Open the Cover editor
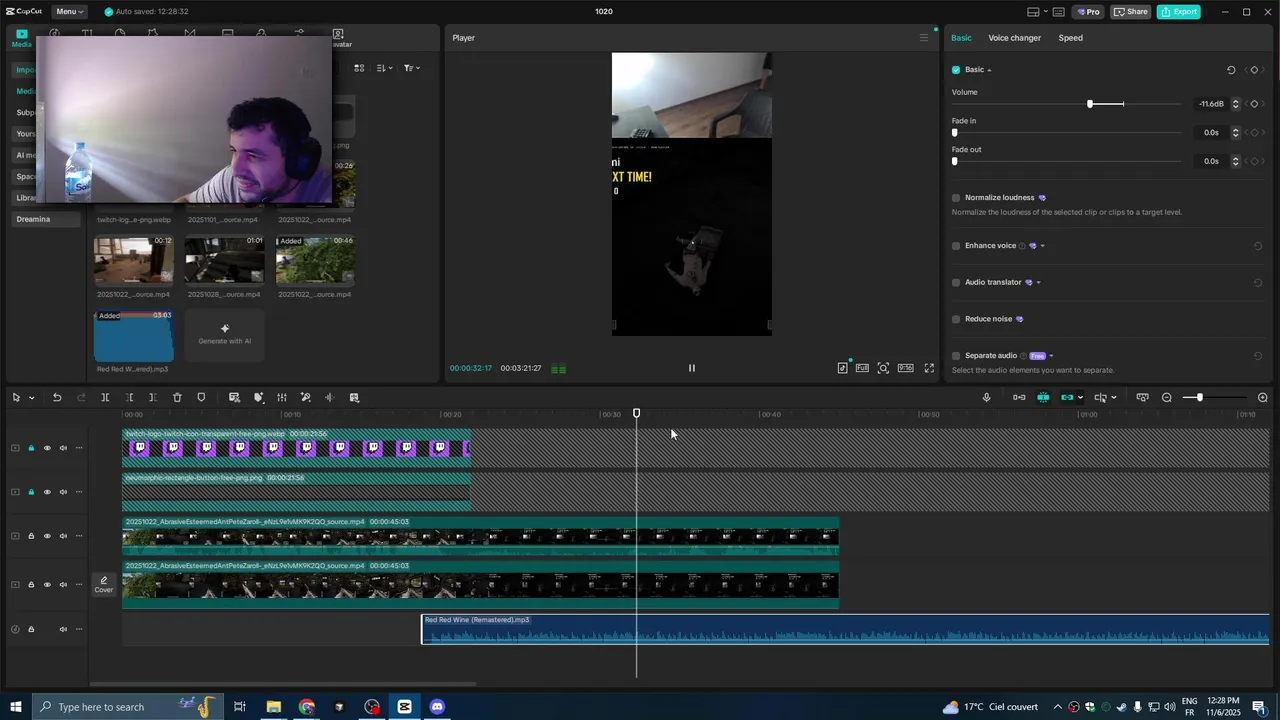The height and width of the screenshot is (720, 1280). [104, 585]
